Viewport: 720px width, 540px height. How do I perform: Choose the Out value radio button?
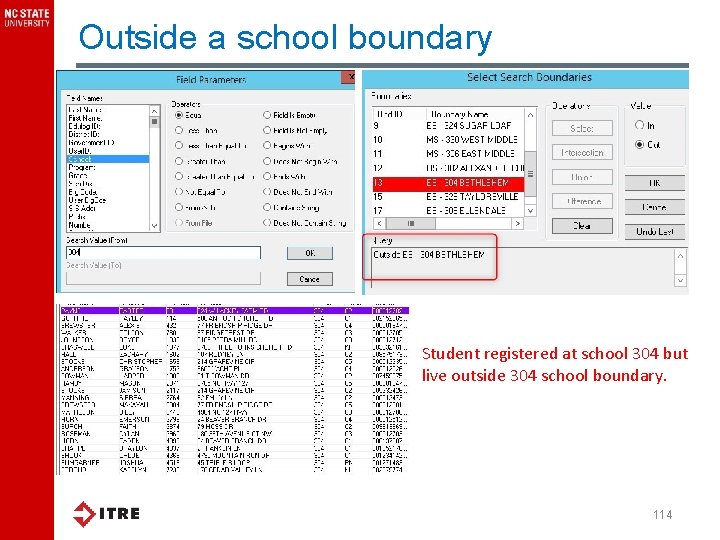click(x=640, y=144)
